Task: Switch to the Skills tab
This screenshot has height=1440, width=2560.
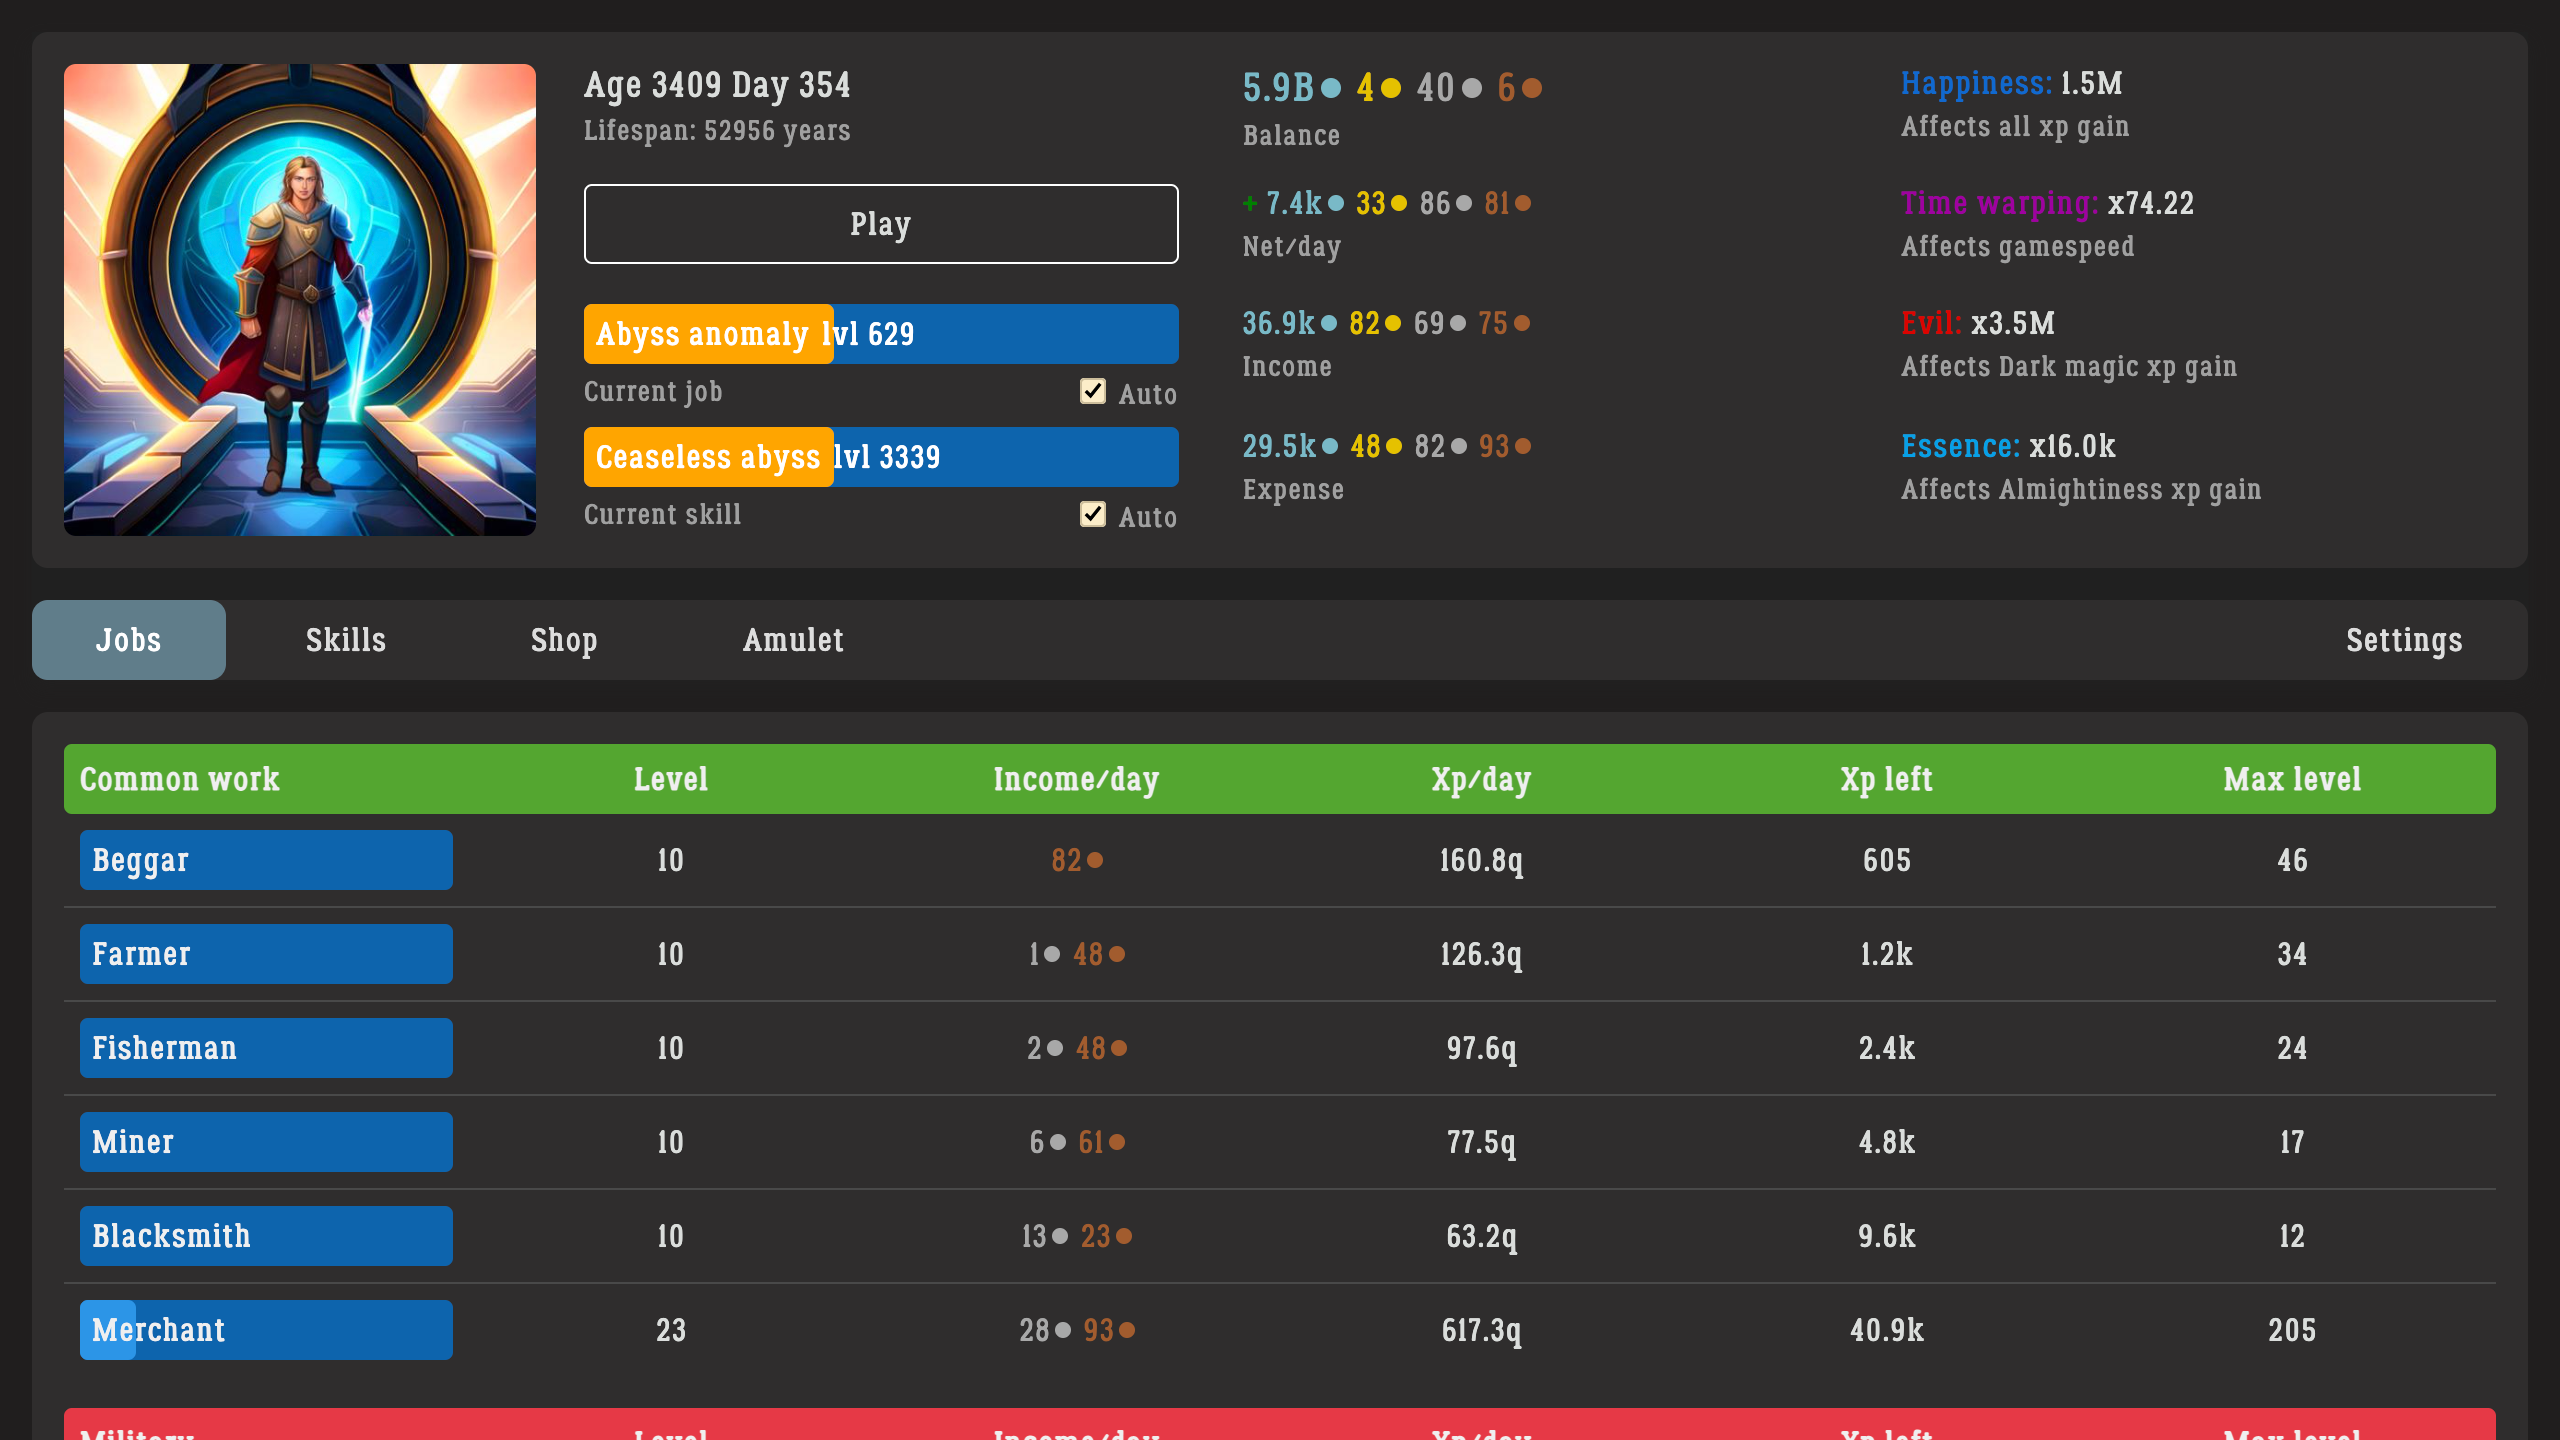Action: (345, 640)
